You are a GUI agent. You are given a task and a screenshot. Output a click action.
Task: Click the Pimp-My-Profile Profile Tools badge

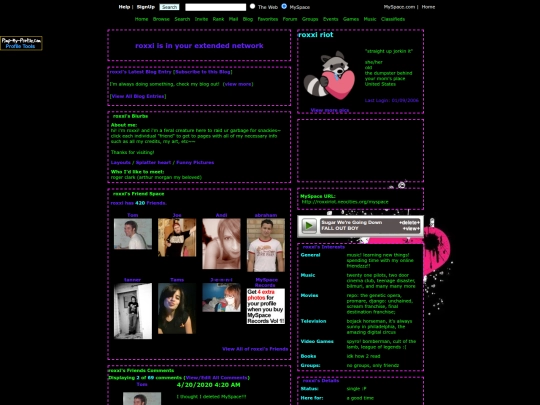21,43
